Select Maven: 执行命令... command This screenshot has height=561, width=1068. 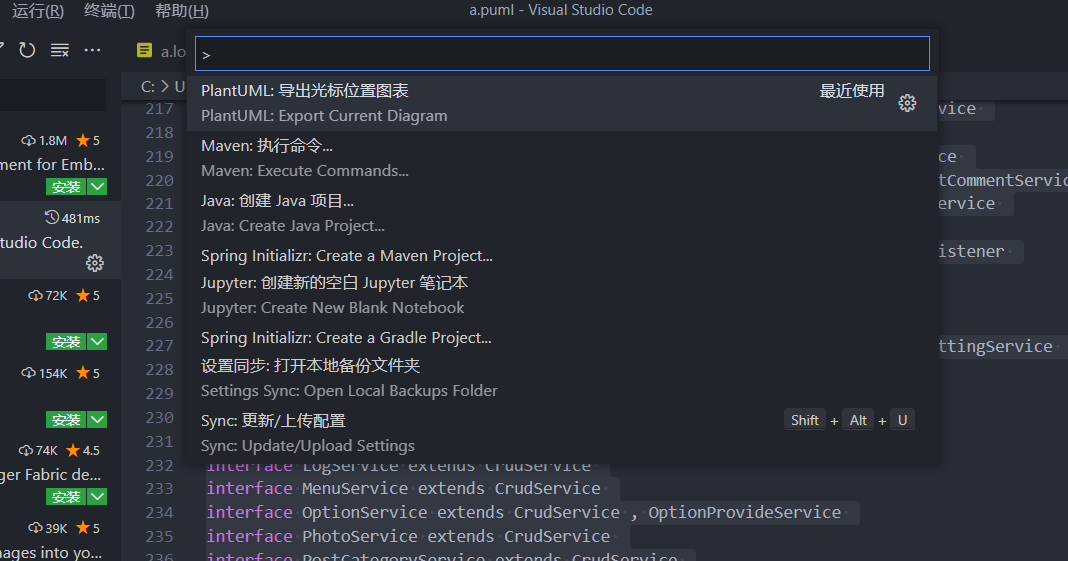562,158
